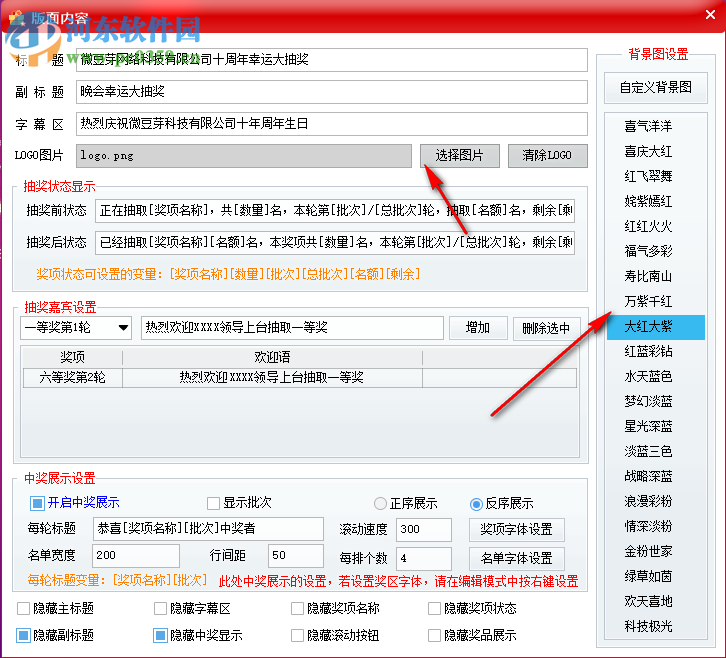
Task: Open 奖项字体设置 font settings
Action: pos(517,529)
